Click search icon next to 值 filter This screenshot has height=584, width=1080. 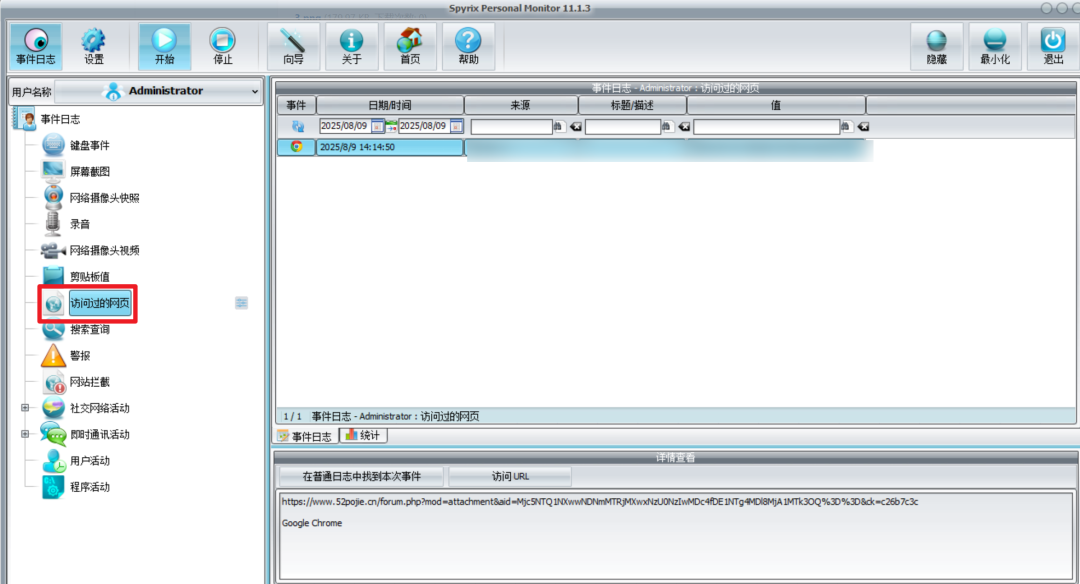click(847, 126)
